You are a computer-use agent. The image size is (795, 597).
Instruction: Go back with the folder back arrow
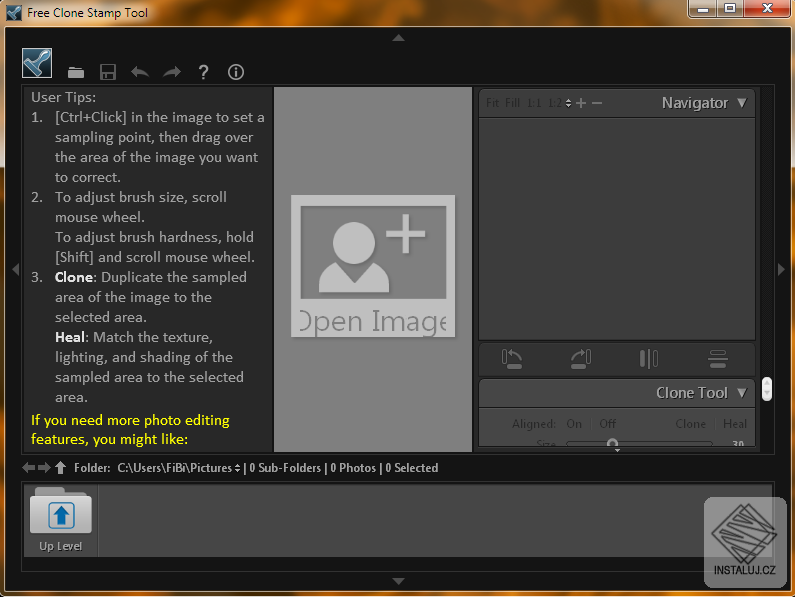29,468
